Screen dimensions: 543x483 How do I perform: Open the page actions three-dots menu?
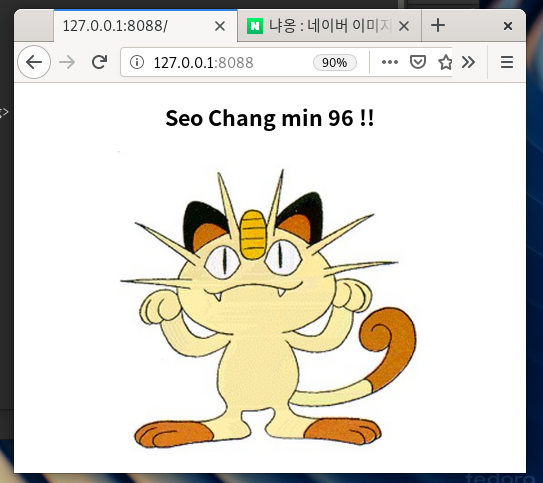point(390,62)
